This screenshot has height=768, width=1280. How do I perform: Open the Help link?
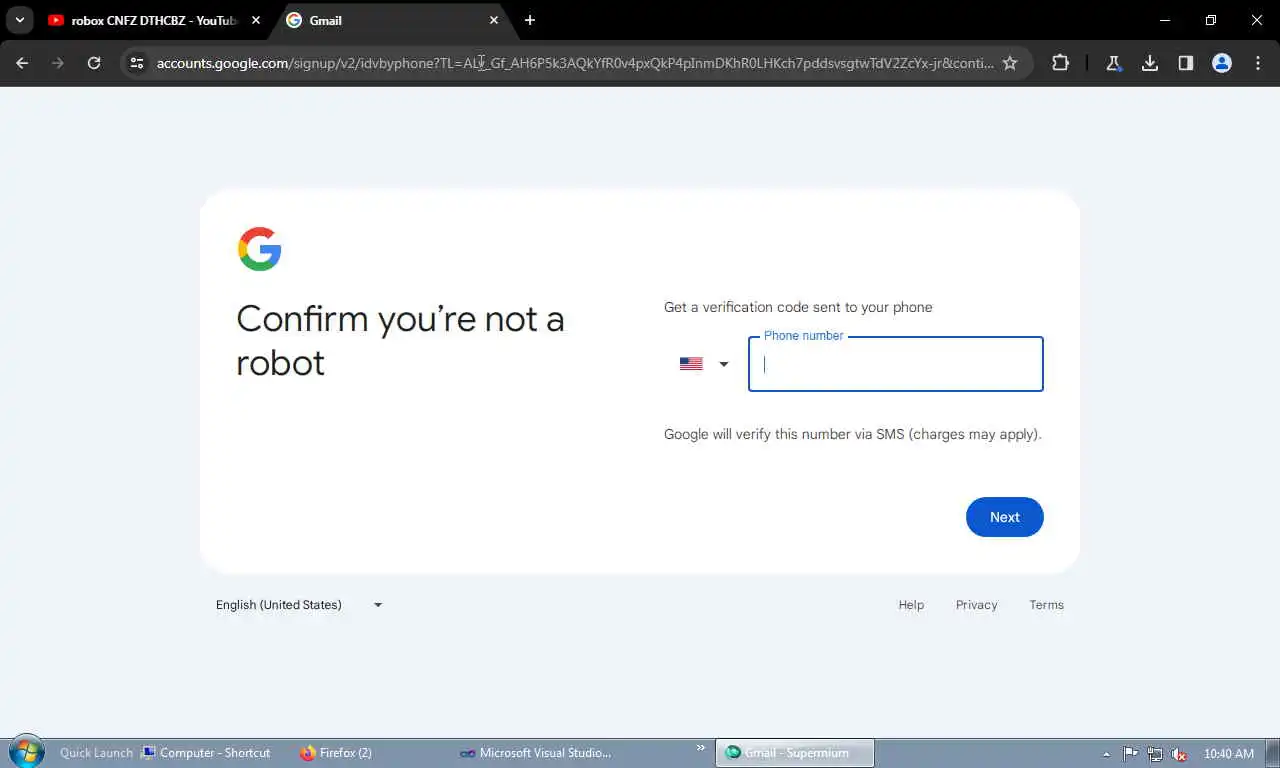coord(911,605)
